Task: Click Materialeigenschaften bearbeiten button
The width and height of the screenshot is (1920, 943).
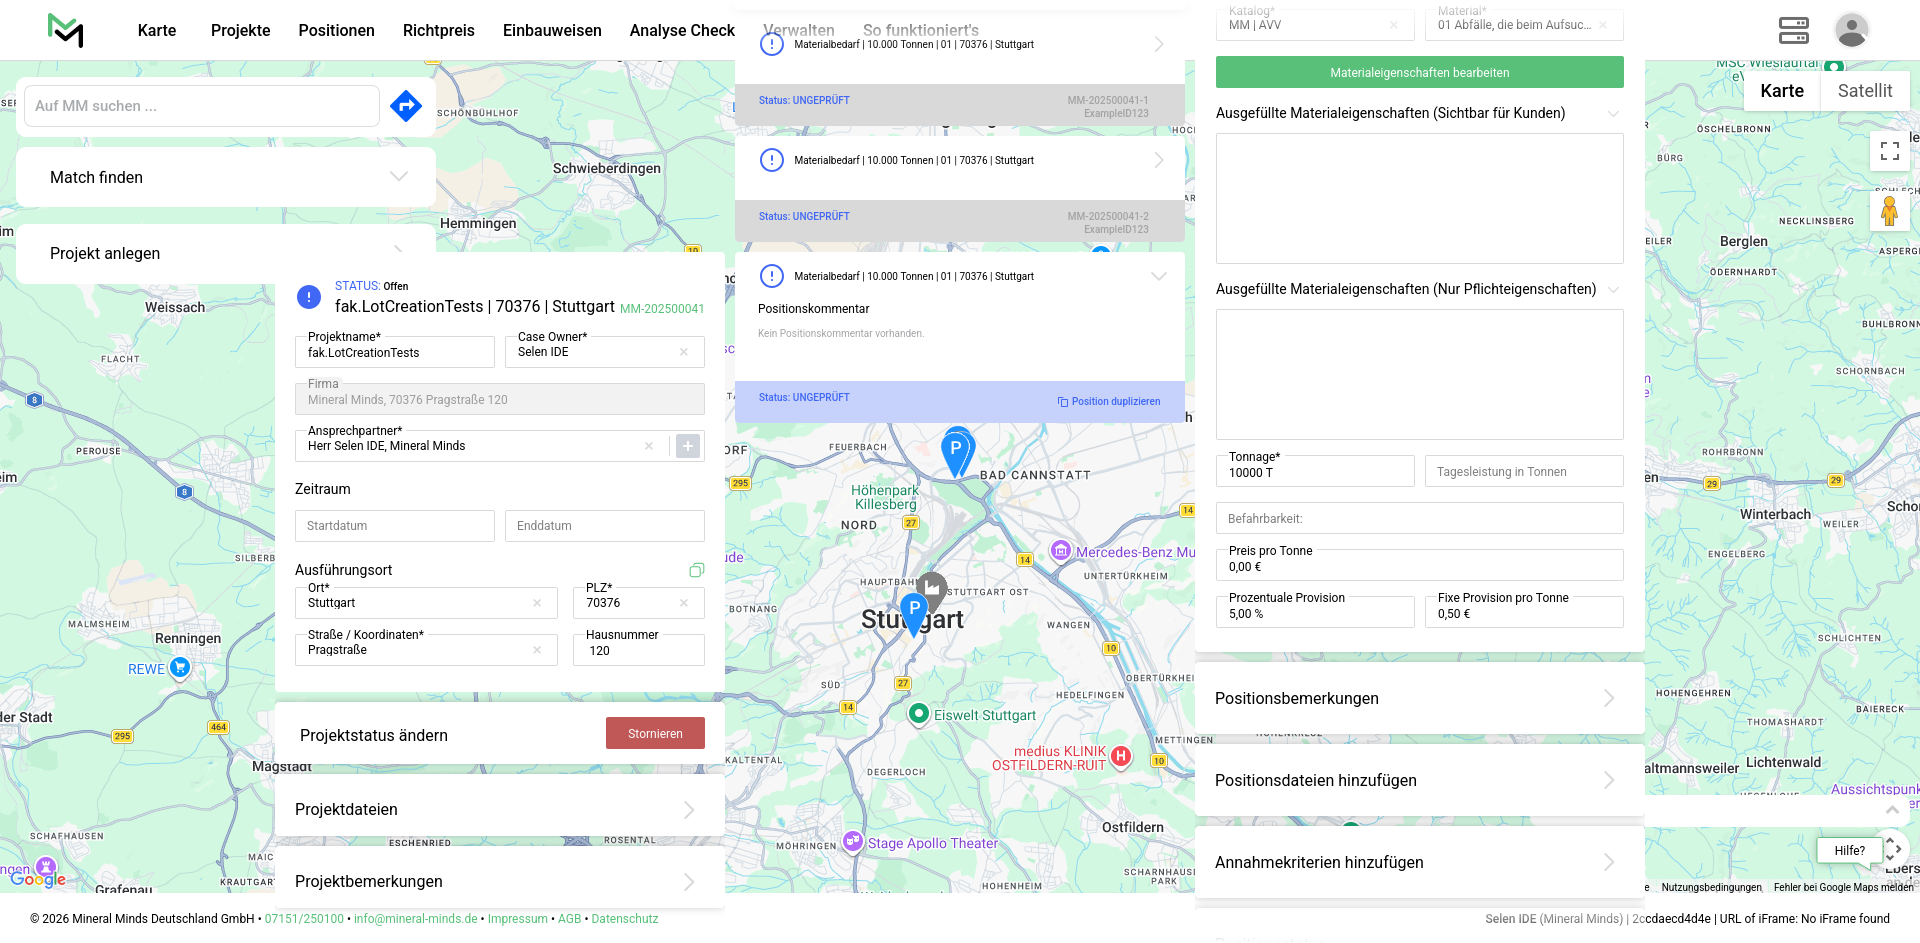Action: (1419, 73)
